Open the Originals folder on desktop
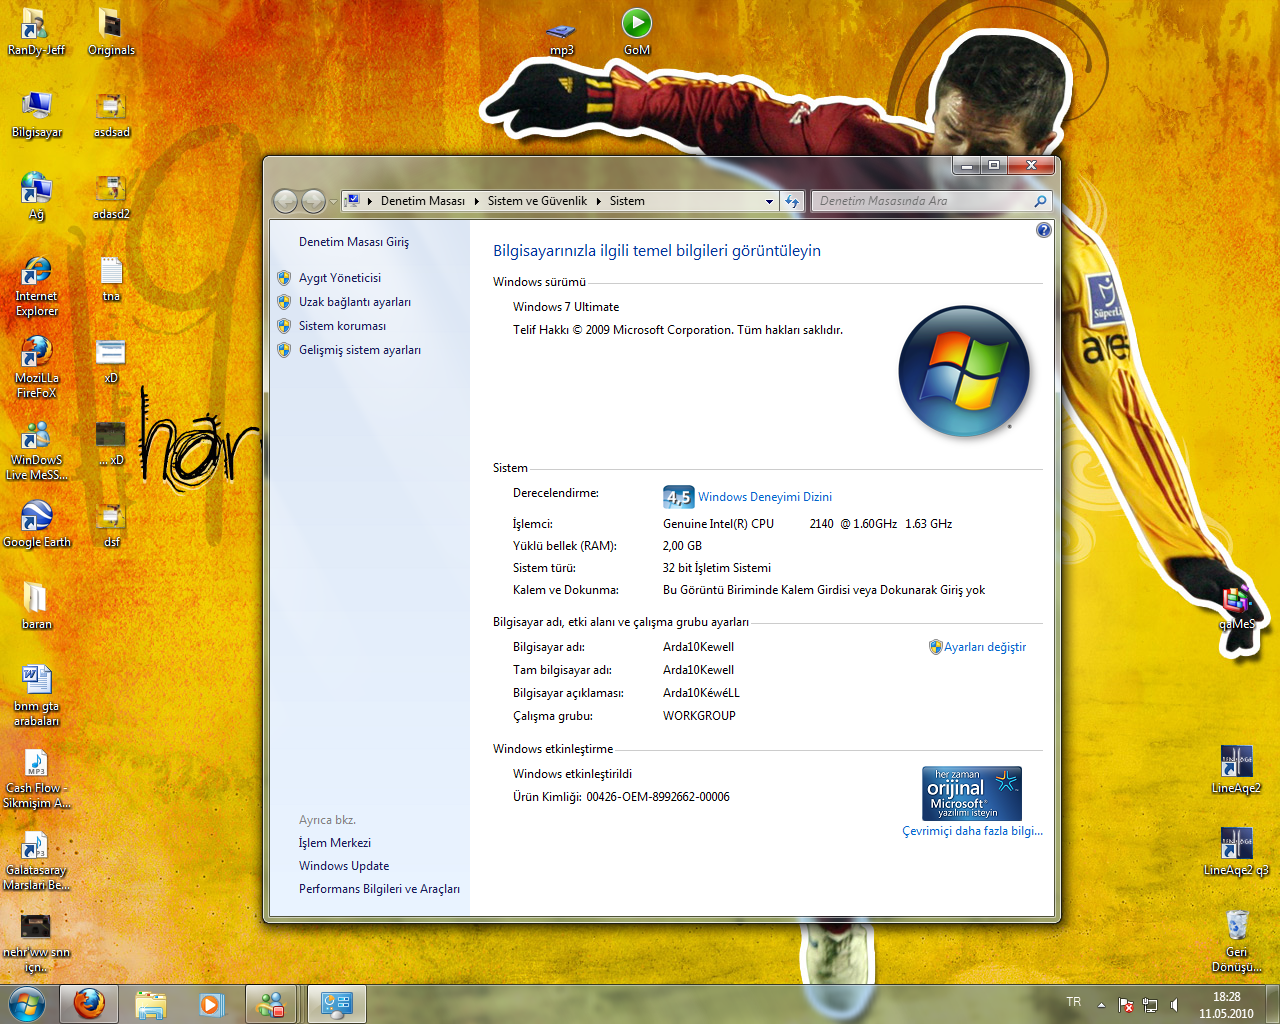The height and width of the screenshot is (1024, 1280). pyautogui.click(x=111, y=32)
